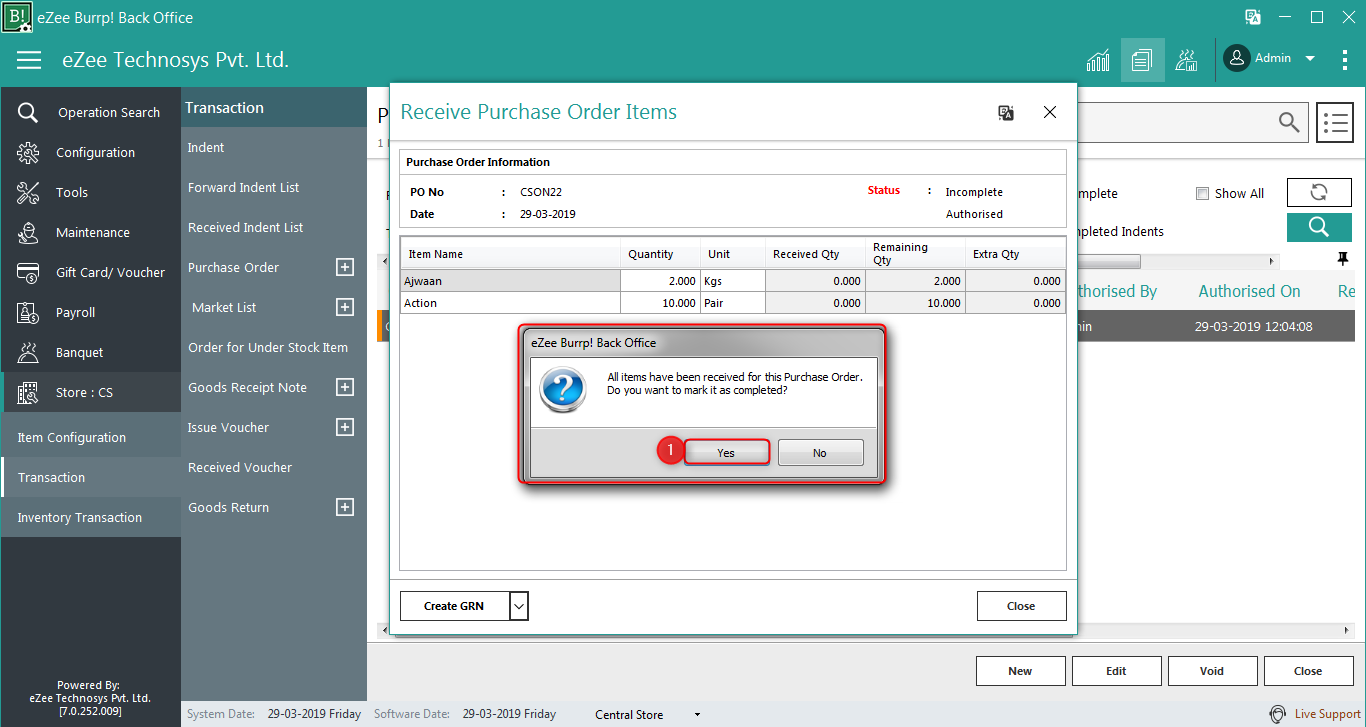Click the eZee Burrp! app logo
This screenshot has width=1366, height=727.
click(x=18, y=17)
